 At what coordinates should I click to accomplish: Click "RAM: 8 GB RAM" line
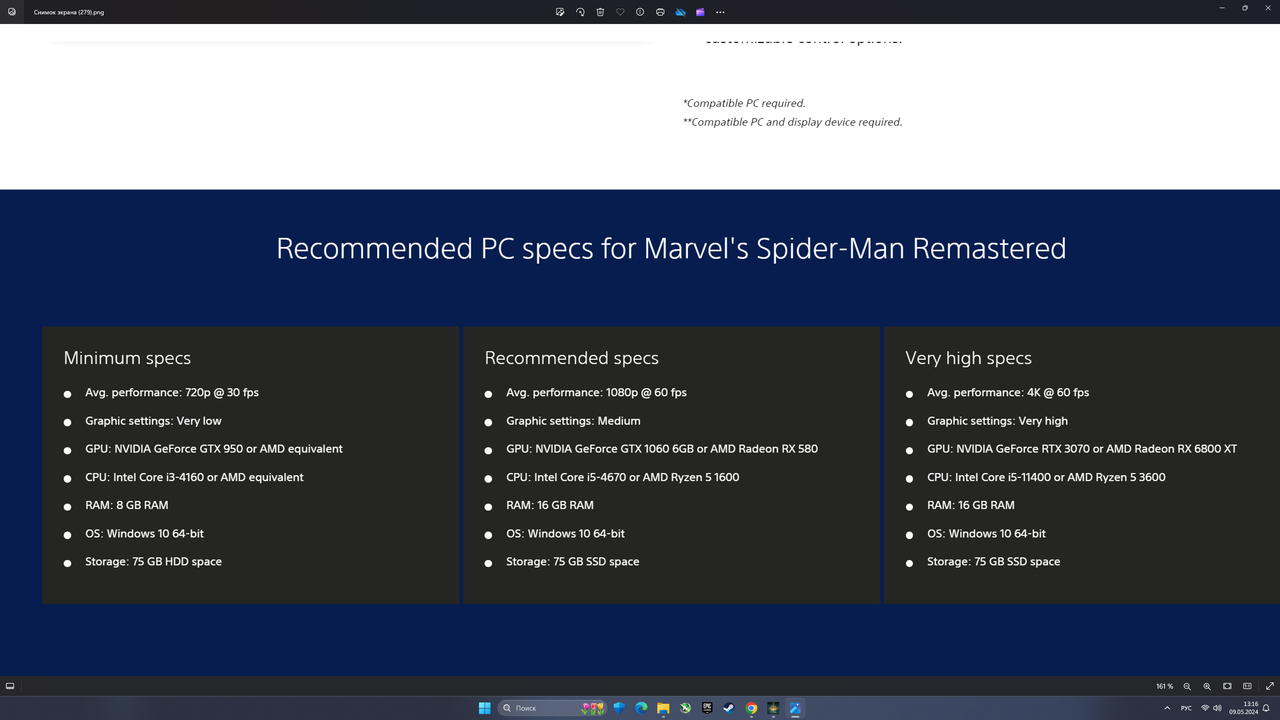(126, 505)
